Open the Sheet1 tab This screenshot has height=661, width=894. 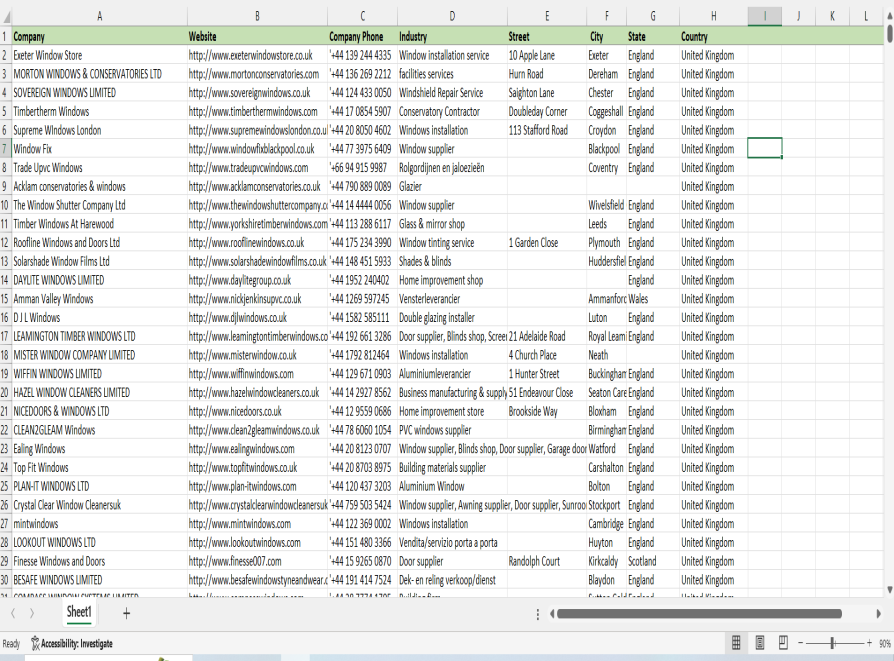point(79,612)
